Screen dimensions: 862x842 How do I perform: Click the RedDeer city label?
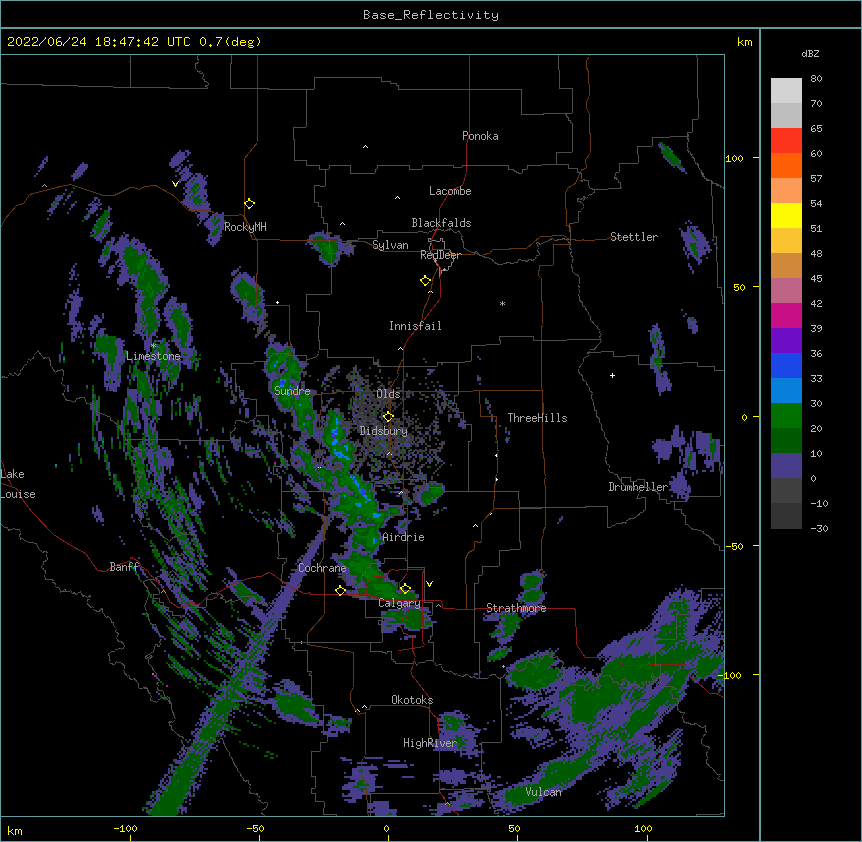pyautogui.click(x=440, y=255)
